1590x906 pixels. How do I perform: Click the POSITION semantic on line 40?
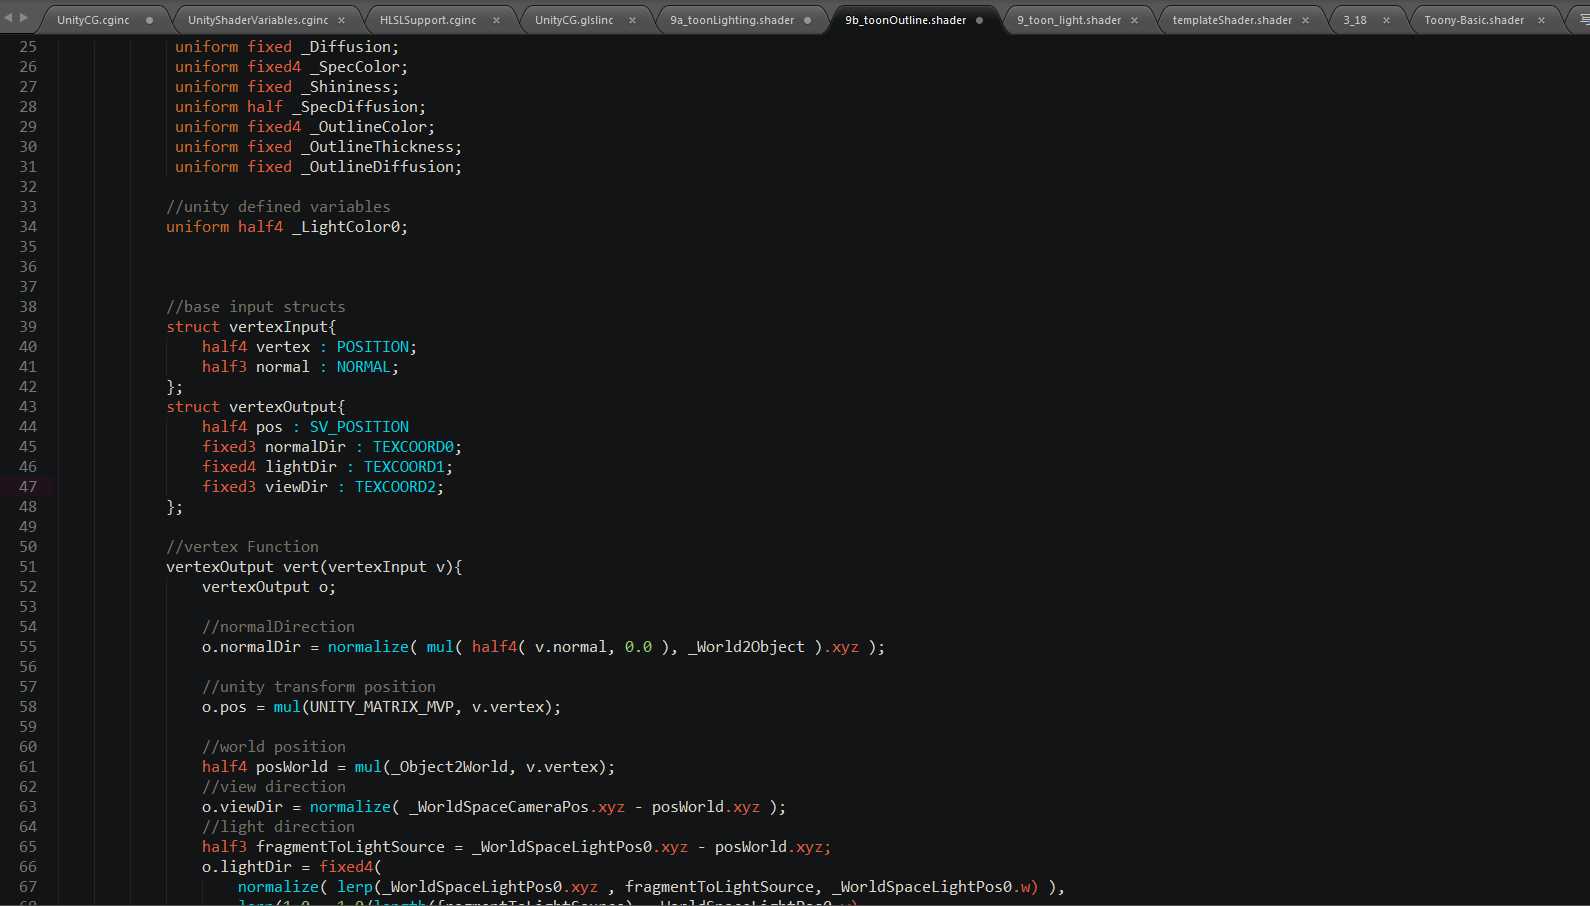(372, 347)
